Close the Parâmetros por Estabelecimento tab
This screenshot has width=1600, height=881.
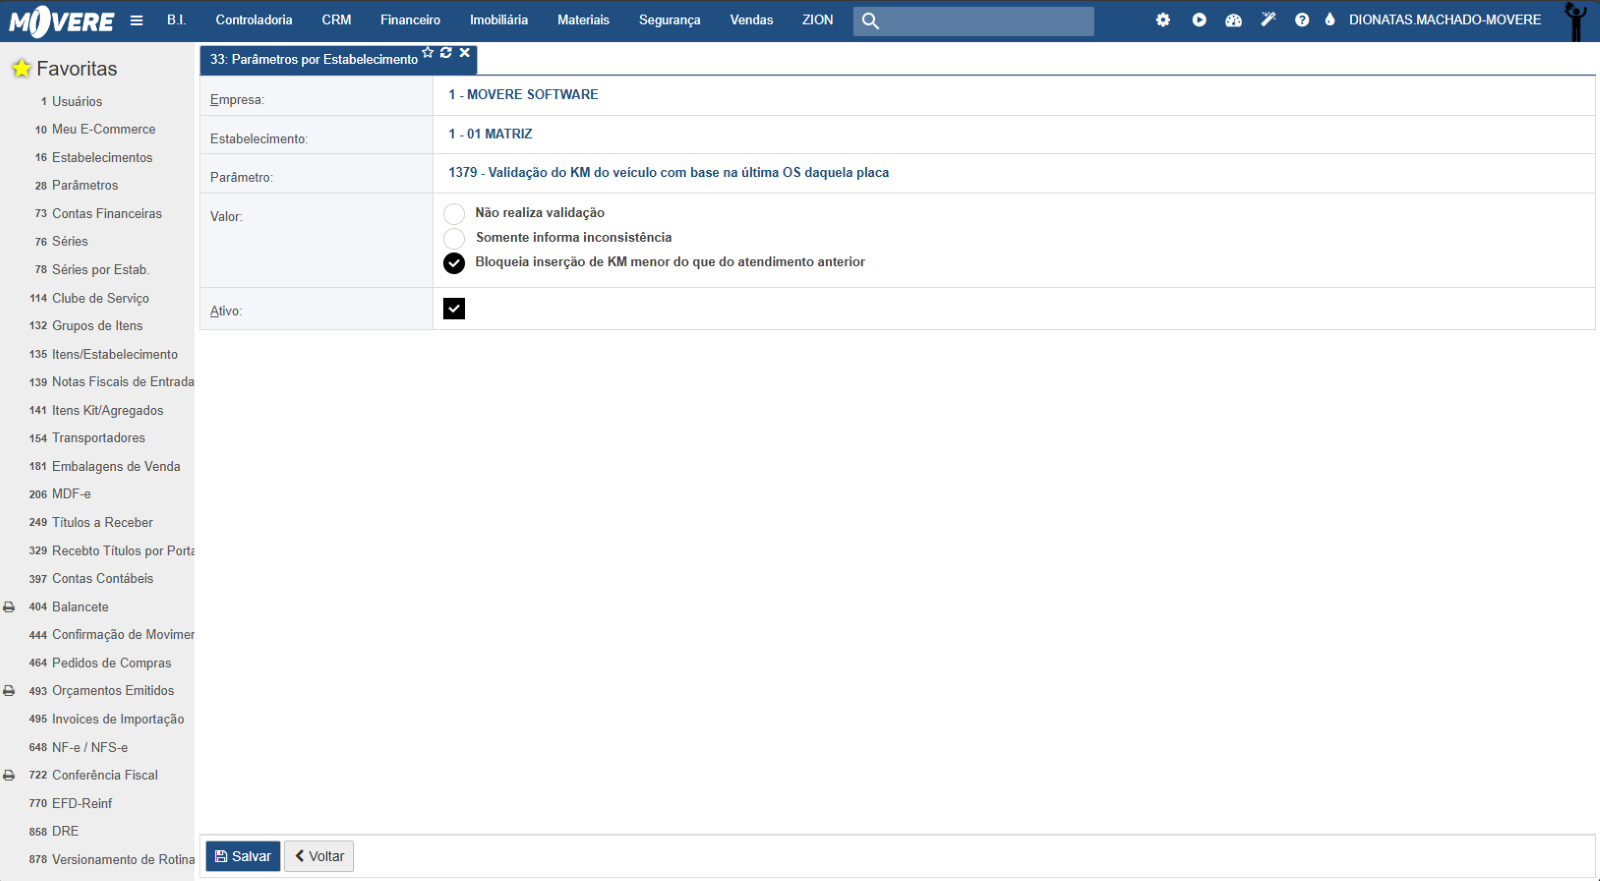(x=465, y=53)
